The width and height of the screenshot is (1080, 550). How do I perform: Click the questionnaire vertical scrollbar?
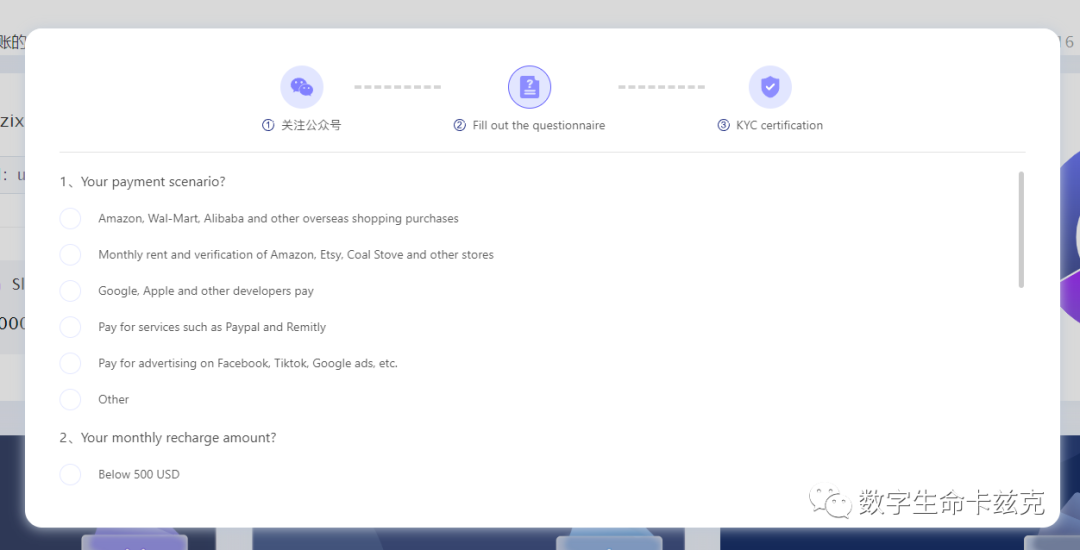(1021, 229)
